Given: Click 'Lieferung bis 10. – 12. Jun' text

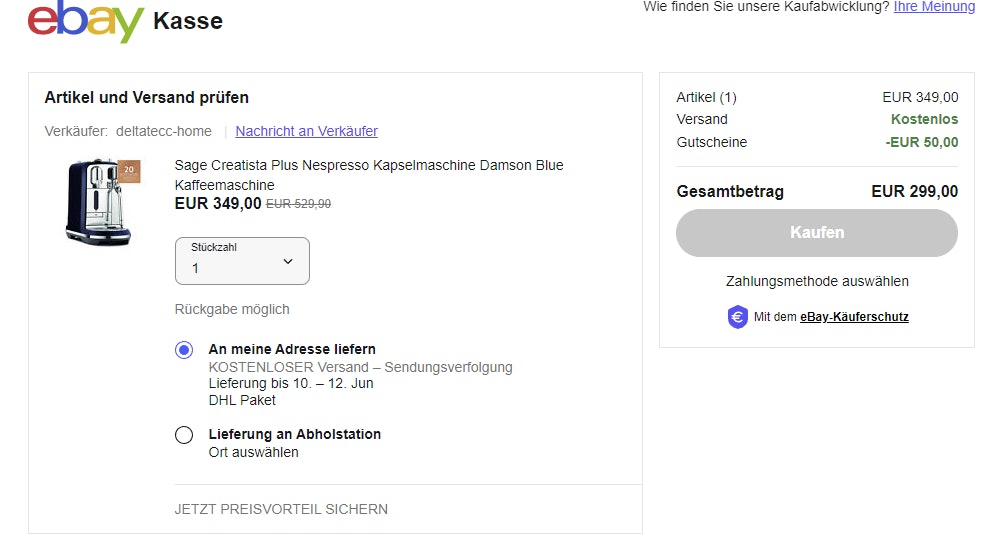Looking at the screenshot, I should coord(291,384).
